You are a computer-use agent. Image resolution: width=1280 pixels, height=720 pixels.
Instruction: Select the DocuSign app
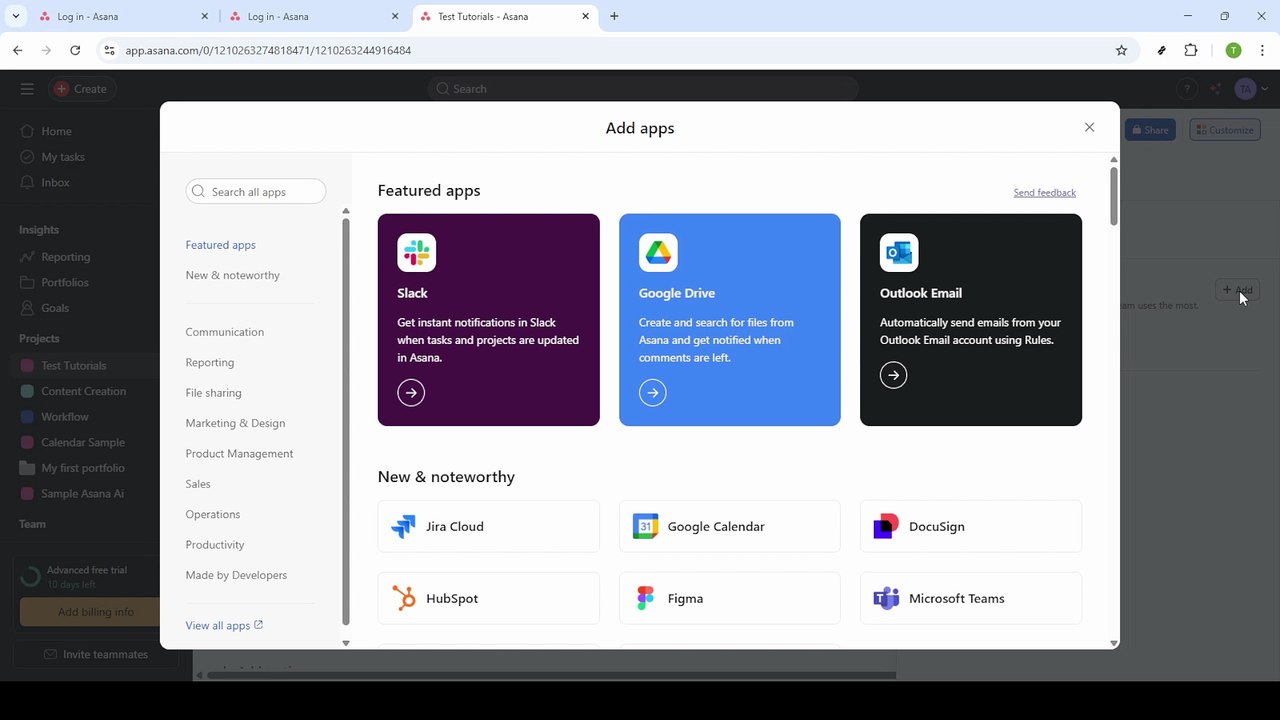pos(971,526)
